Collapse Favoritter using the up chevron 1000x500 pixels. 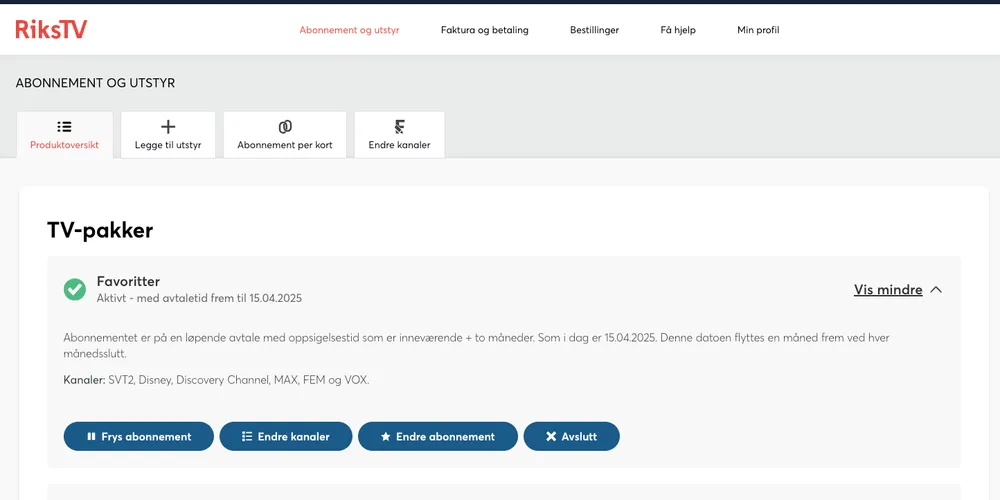936,290
